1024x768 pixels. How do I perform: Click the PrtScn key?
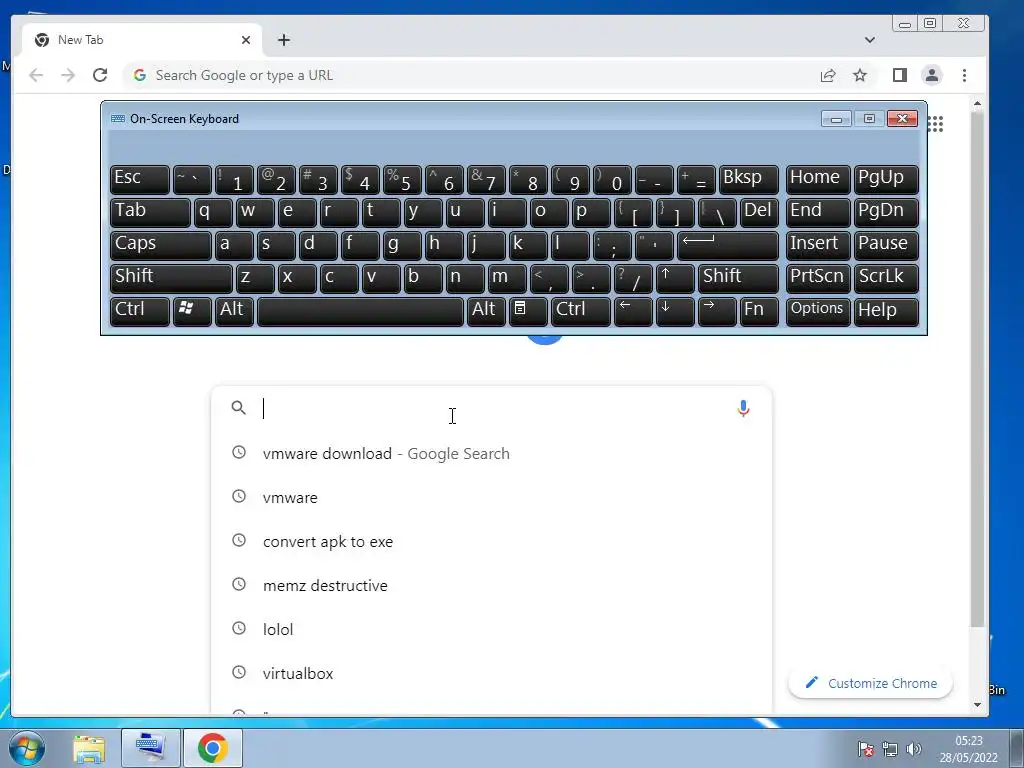click(818, 278)
